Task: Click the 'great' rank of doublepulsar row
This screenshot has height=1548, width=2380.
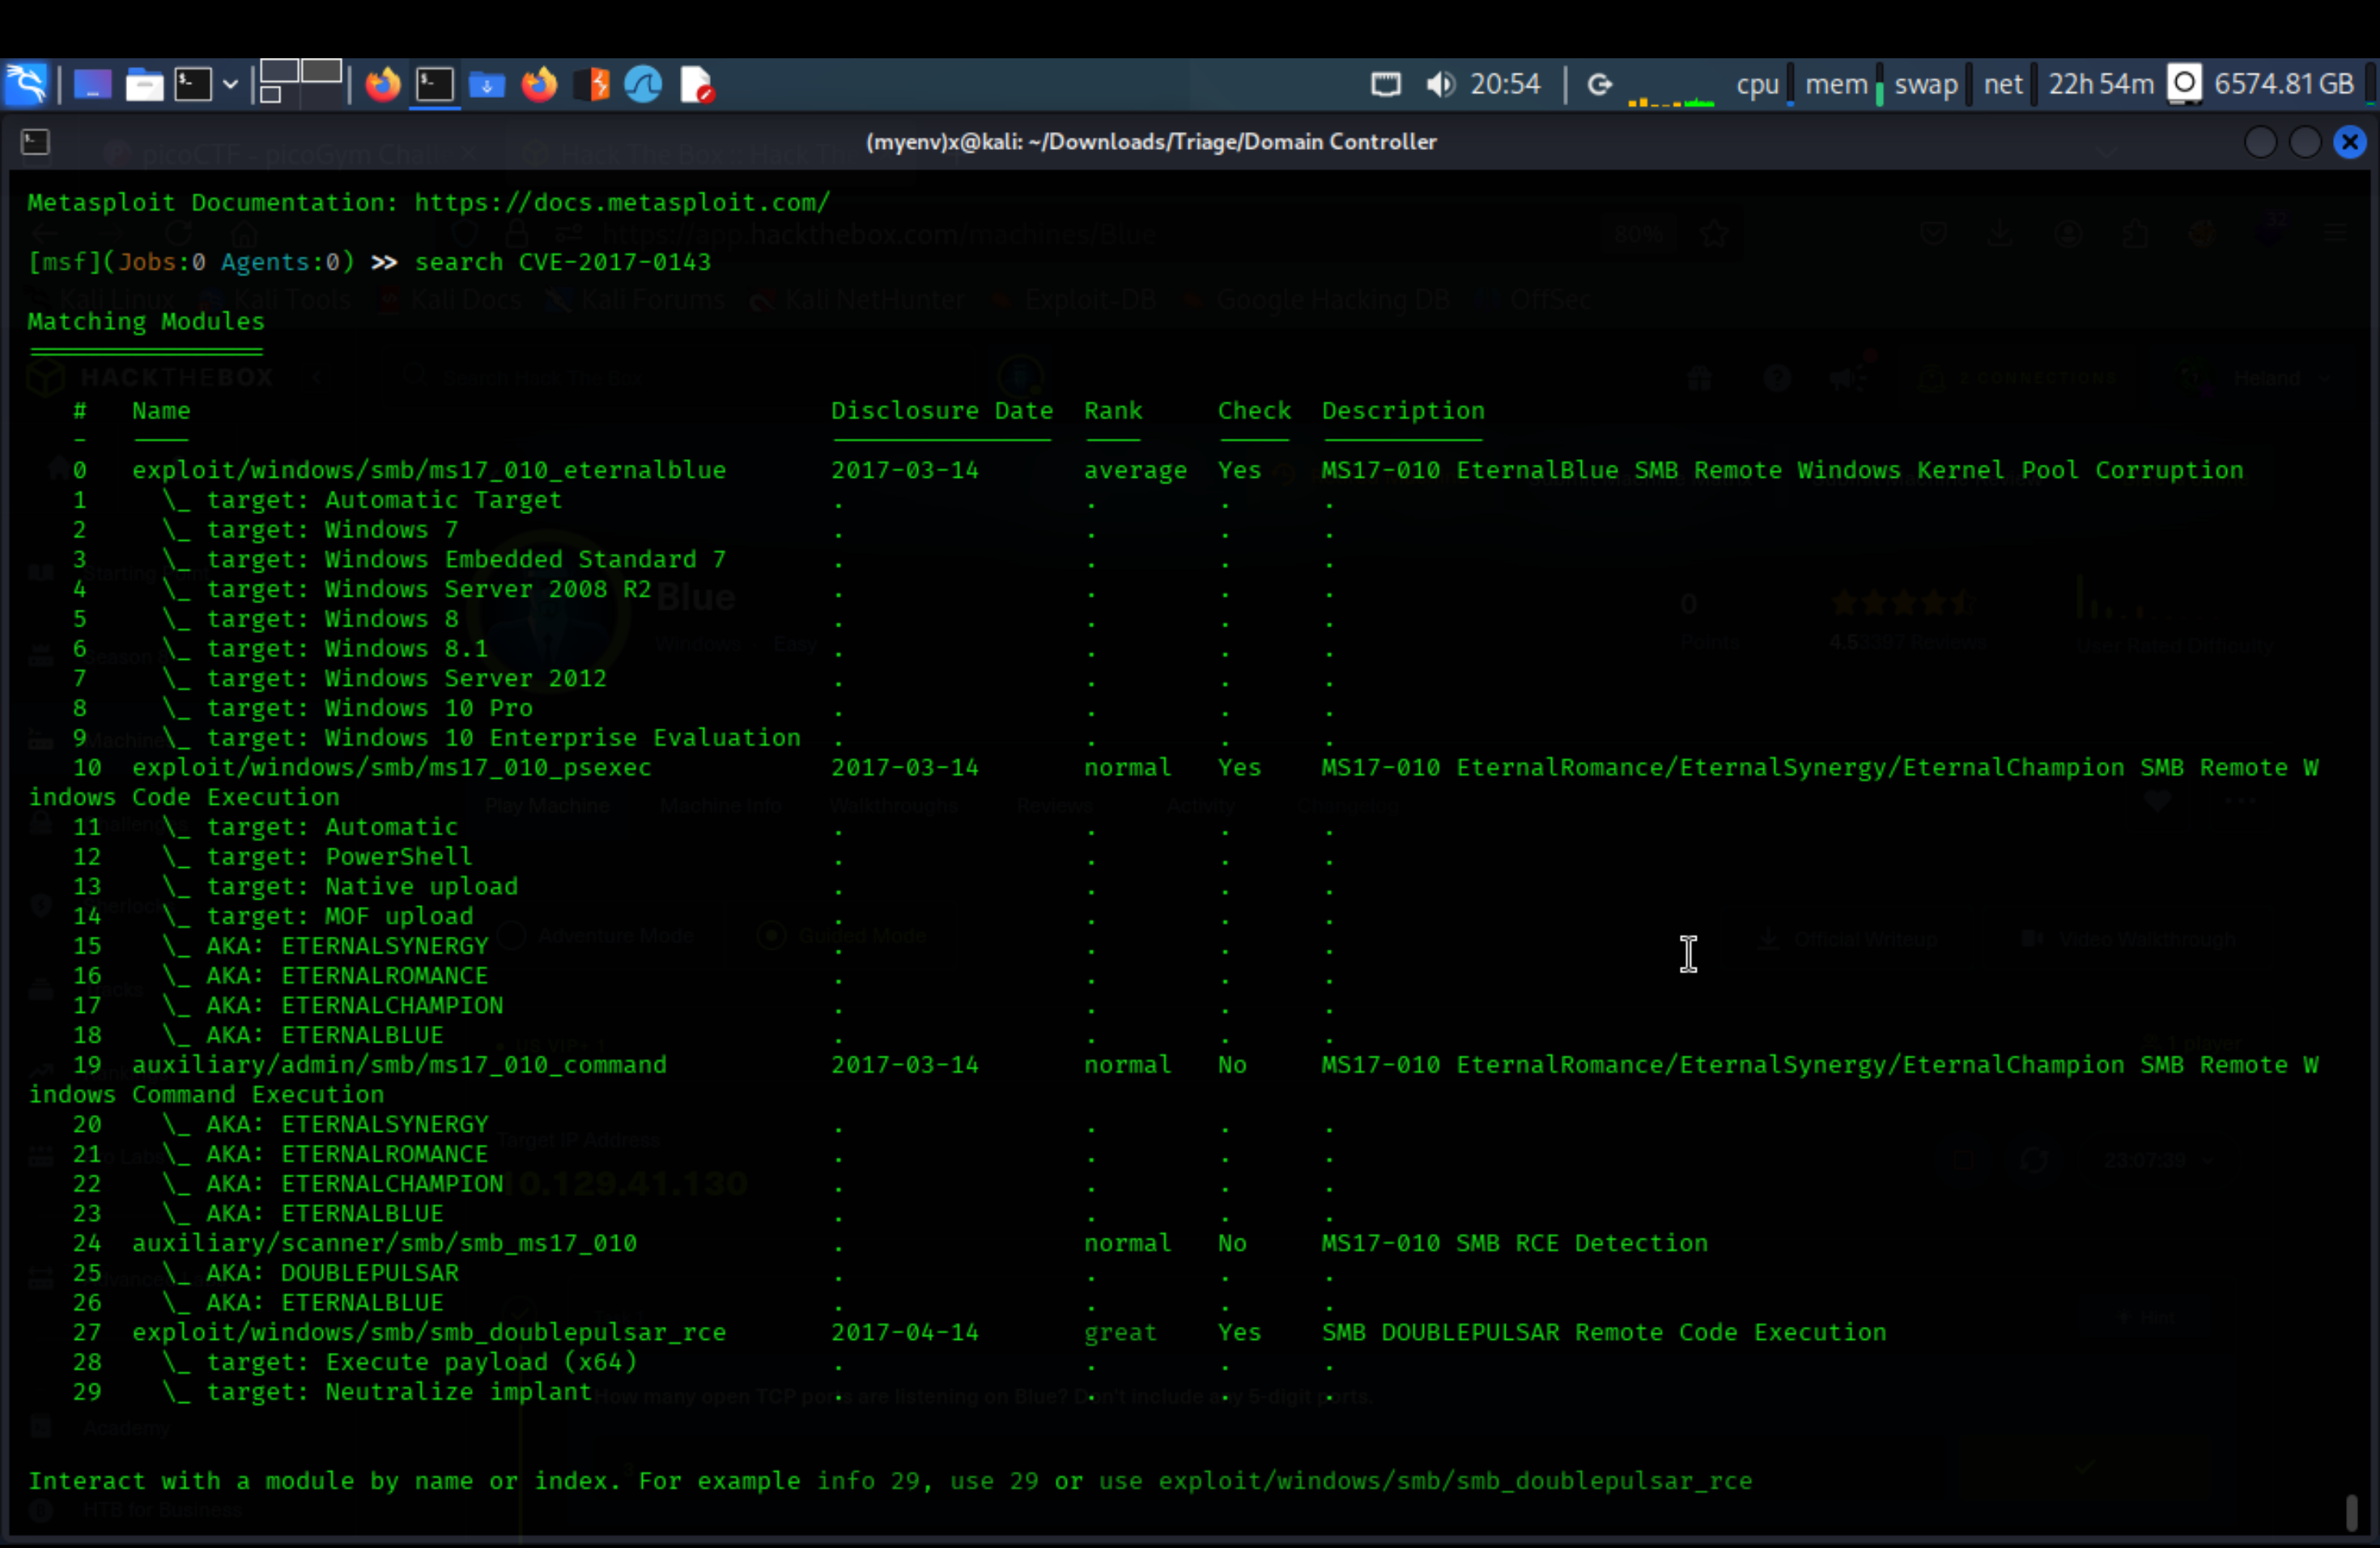Action: tap(1120, 1333)
